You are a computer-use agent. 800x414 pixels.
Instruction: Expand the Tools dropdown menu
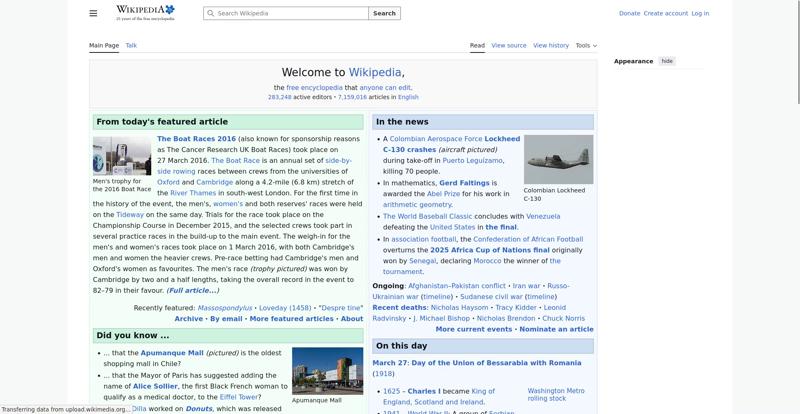point(585,45)
